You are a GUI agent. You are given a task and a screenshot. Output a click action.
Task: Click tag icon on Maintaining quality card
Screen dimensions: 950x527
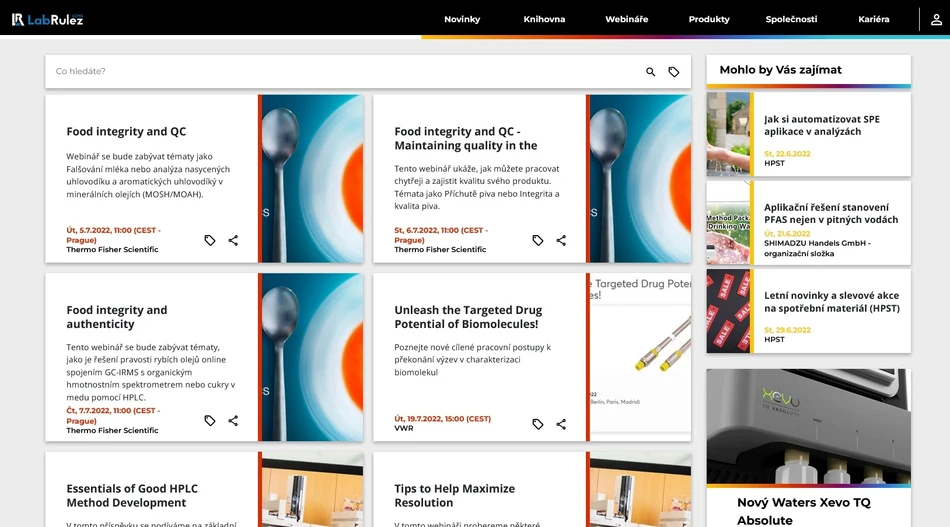pos(537,240)
